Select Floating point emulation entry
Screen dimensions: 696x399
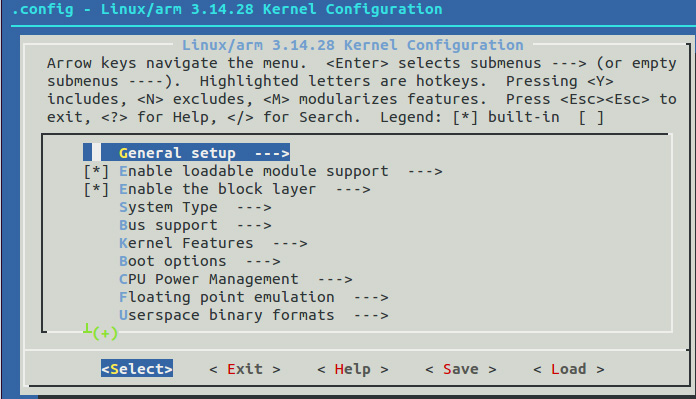pyautogui.click(x=253, y=297)
